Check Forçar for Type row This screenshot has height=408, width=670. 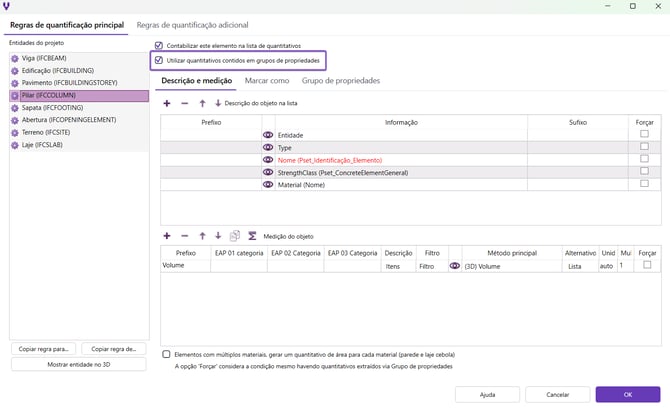tap(644, 146)
